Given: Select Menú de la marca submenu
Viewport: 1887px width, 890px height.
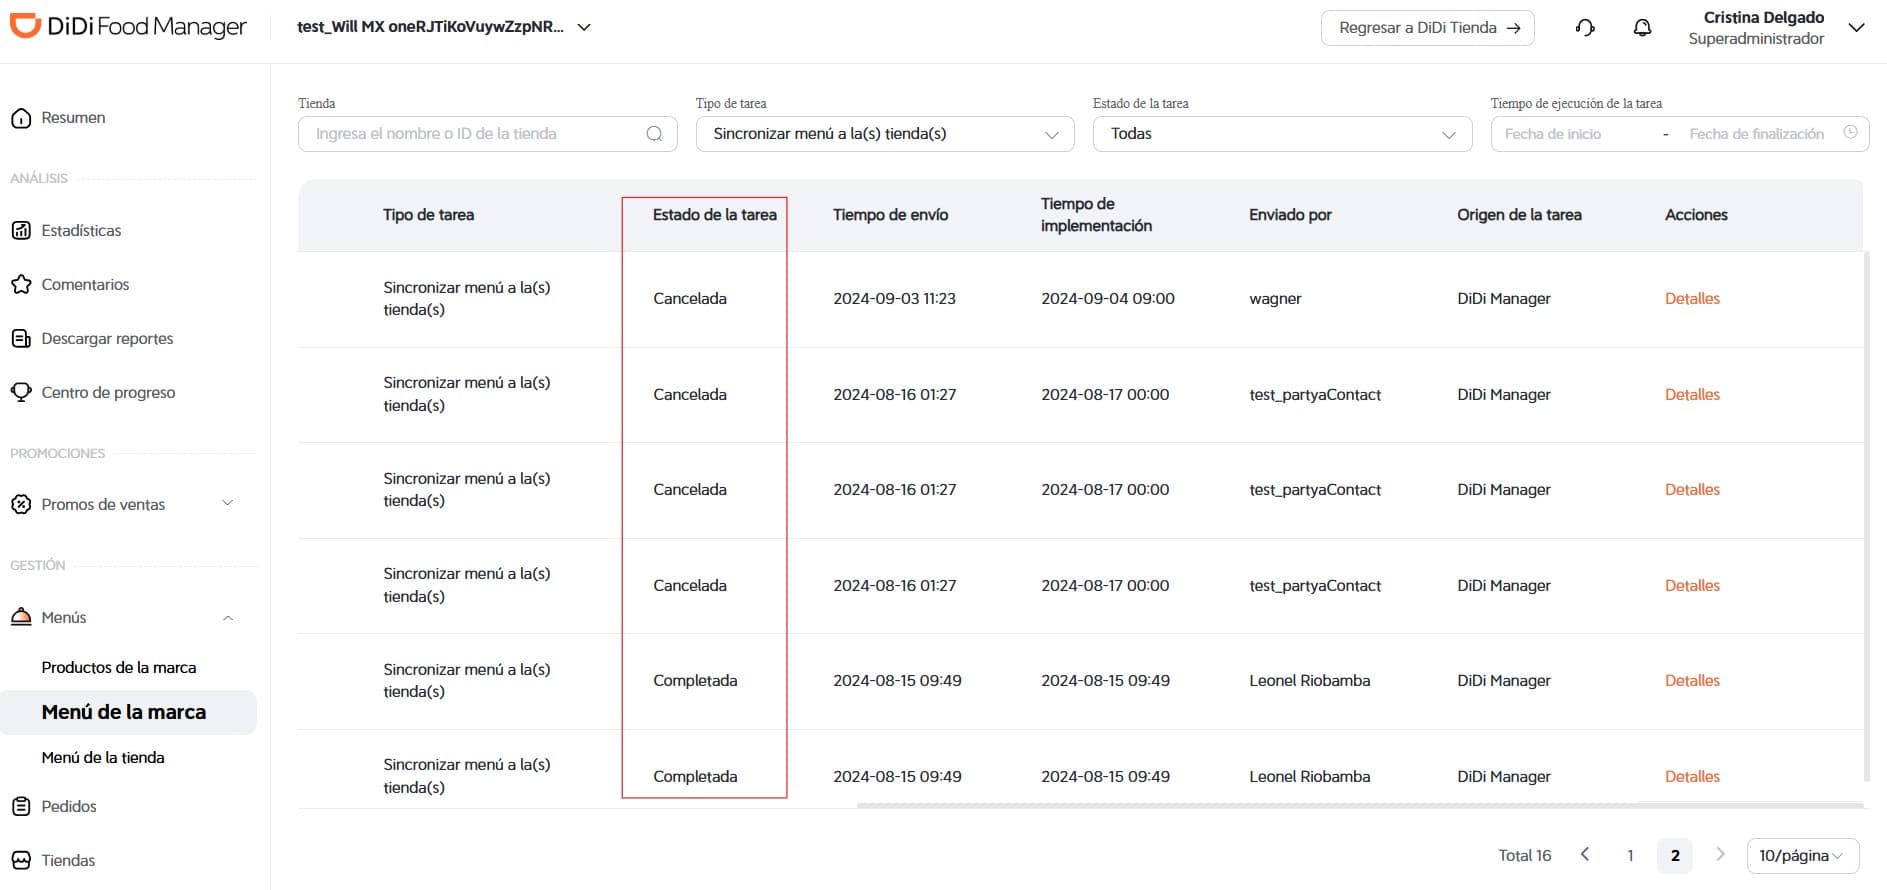Looking at the screenshot, I should point(128,712).
